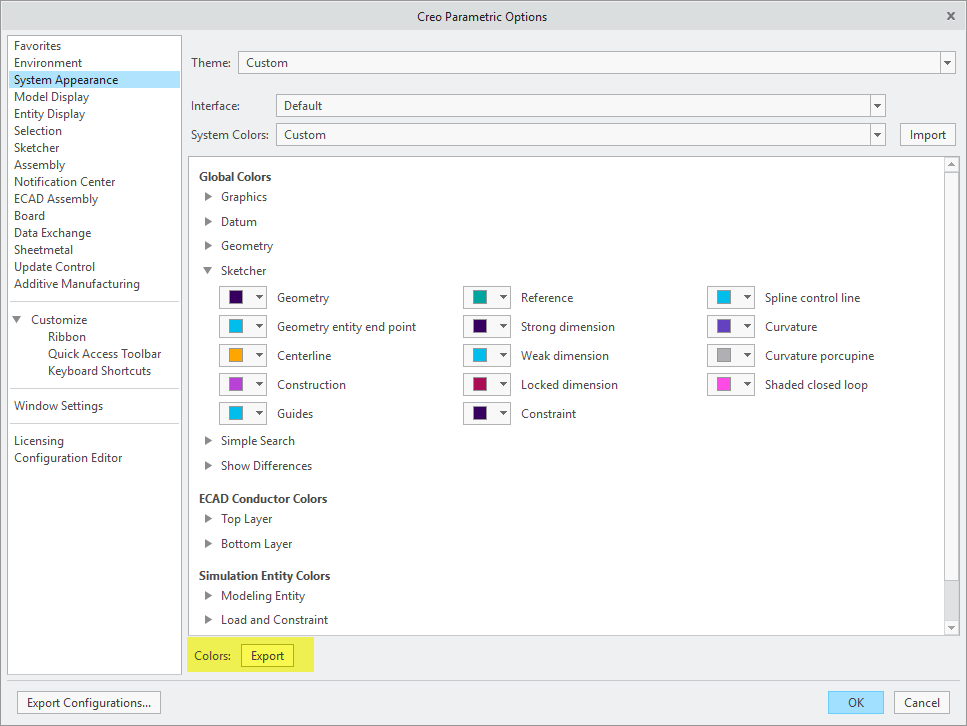Collapse the Customize tree in the sidebar
Image resolution: width=967 pixels, height=726 pixels.
tap(17, 320)
